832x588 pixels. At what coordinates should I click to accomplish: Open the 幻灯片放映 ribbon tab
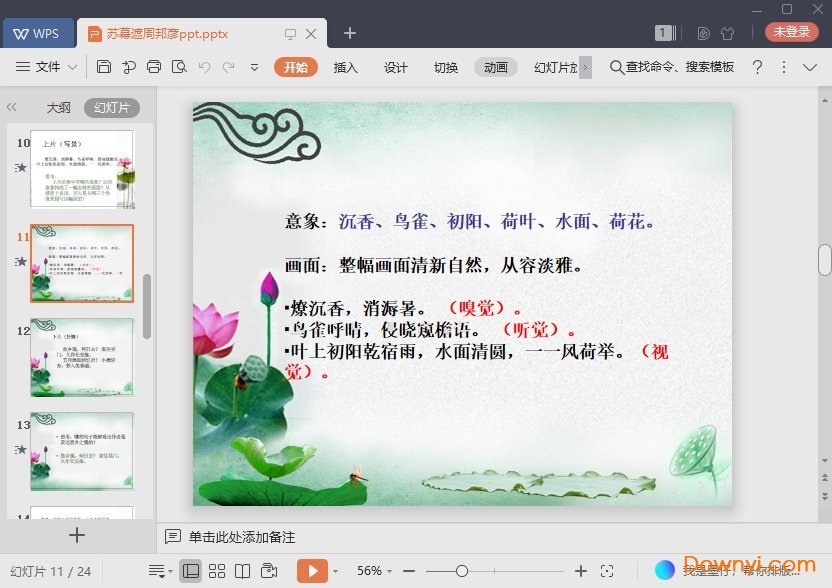click(555, 67)
